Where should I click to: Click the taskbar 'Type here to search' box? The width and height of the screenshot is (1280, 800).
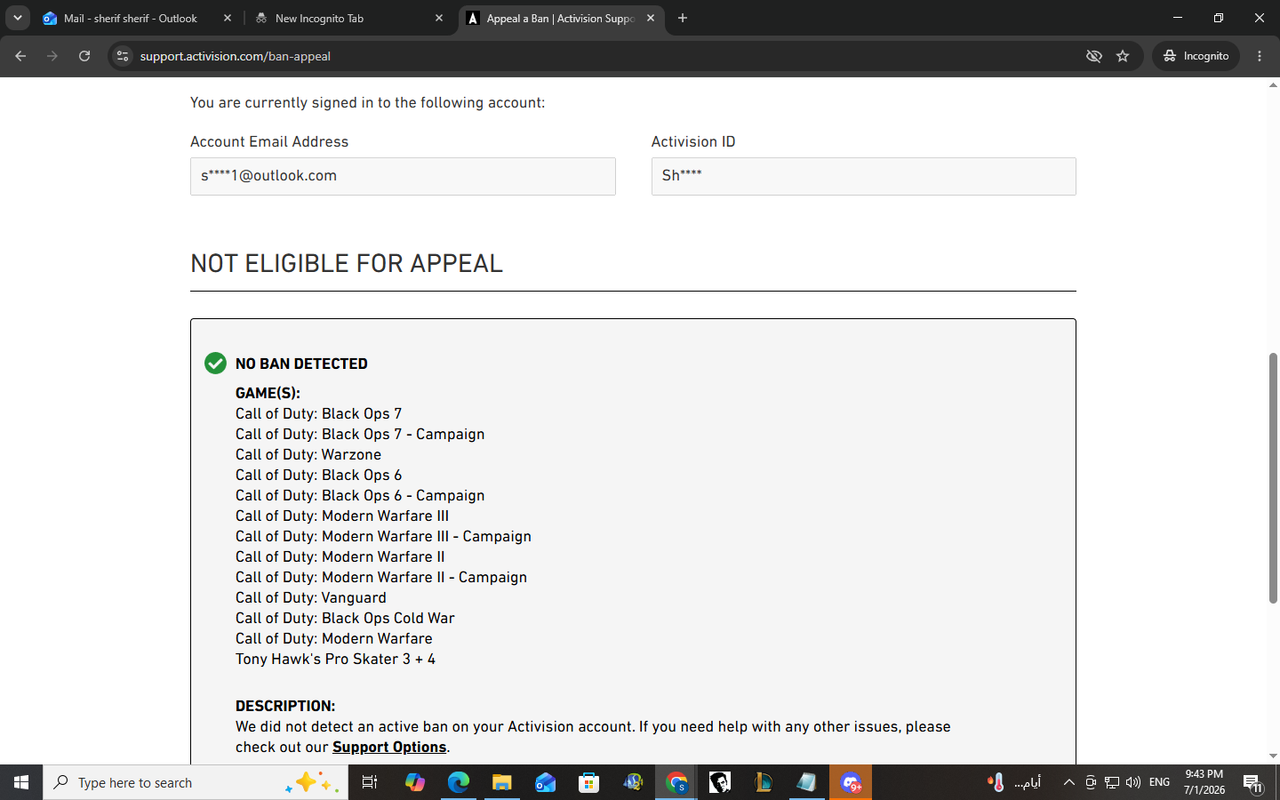pyautogui.click(x=195, y=782)
